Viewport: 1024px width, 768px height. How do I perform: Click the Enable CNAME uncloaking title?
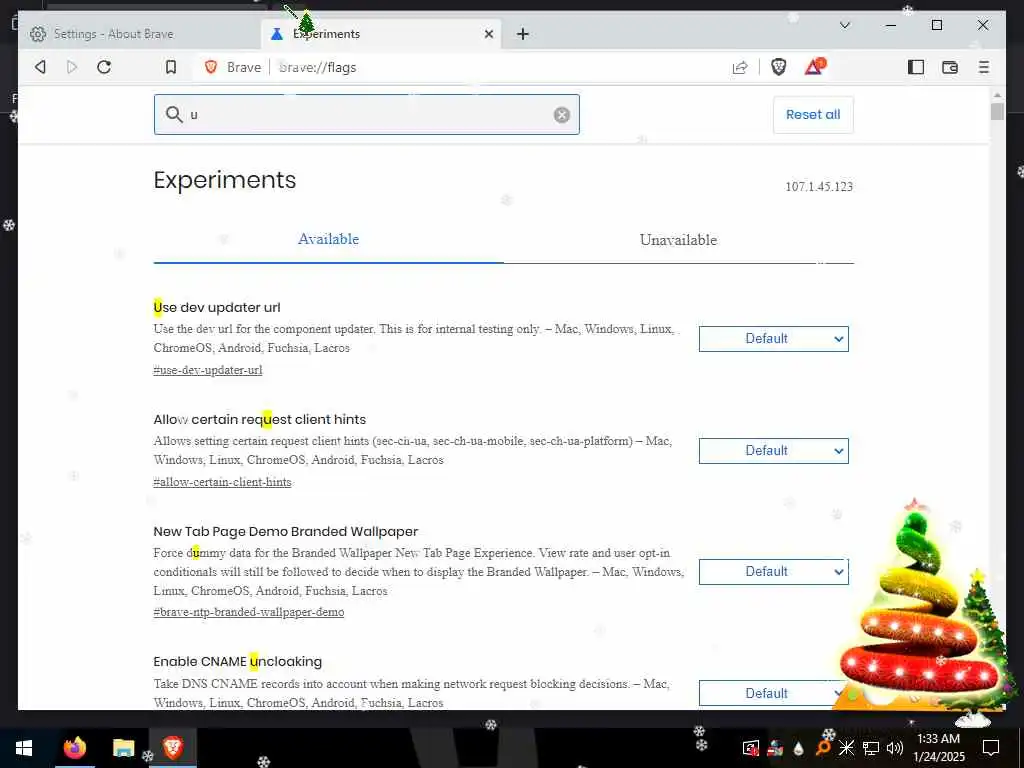pos(238,662)
